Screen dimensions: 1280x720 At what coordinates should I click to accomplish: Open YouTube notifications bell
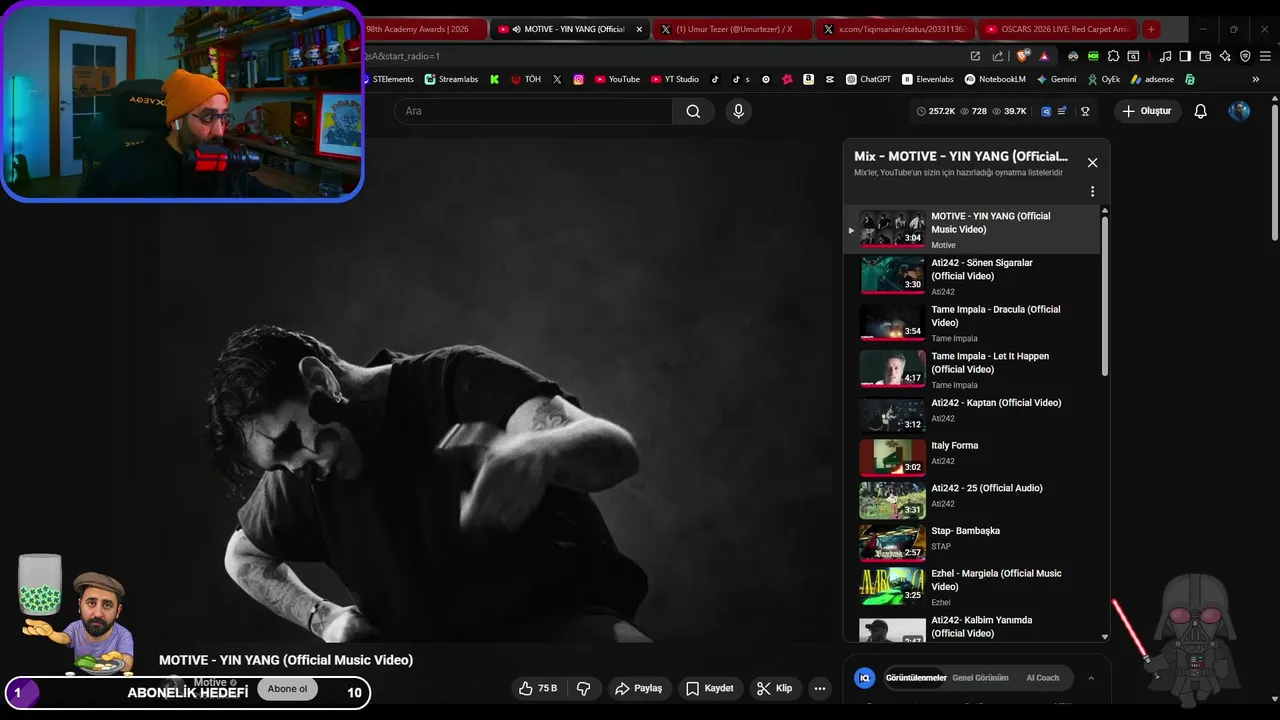[1201, 111]
